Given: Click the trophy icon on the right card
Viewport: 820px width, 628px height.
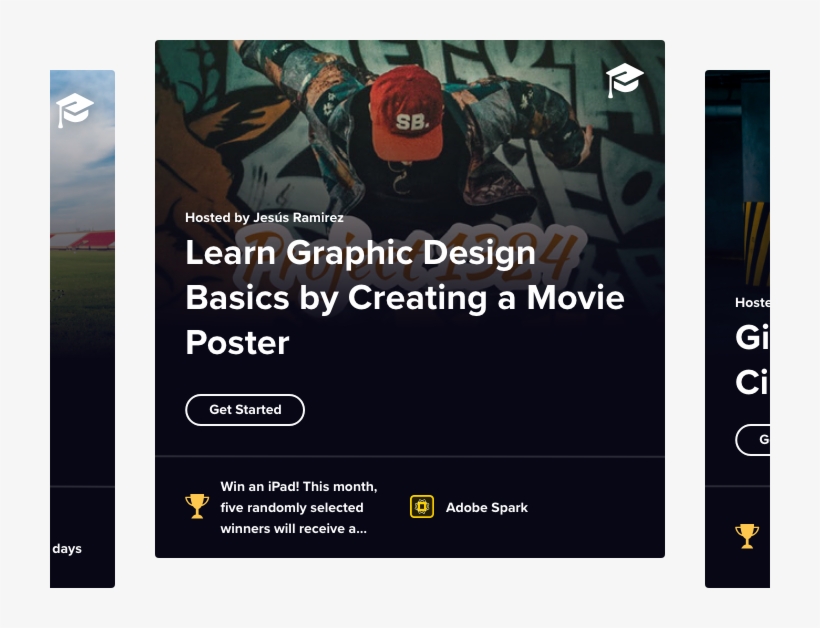Looking at the screenshot, I should [x=747, y=536].
